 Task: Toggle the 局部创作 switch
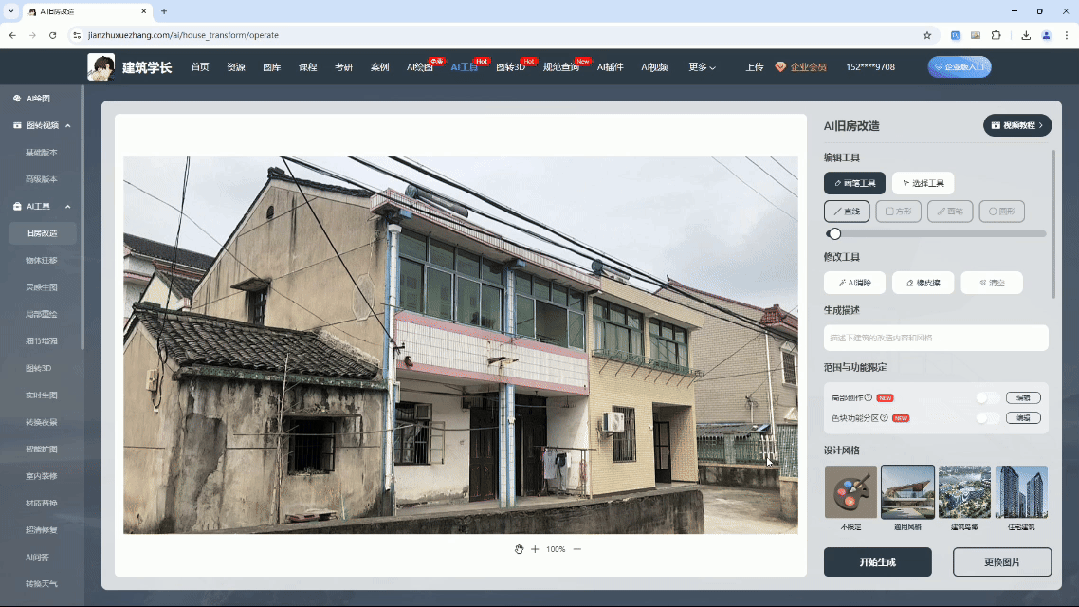click(x=988, y=398)
